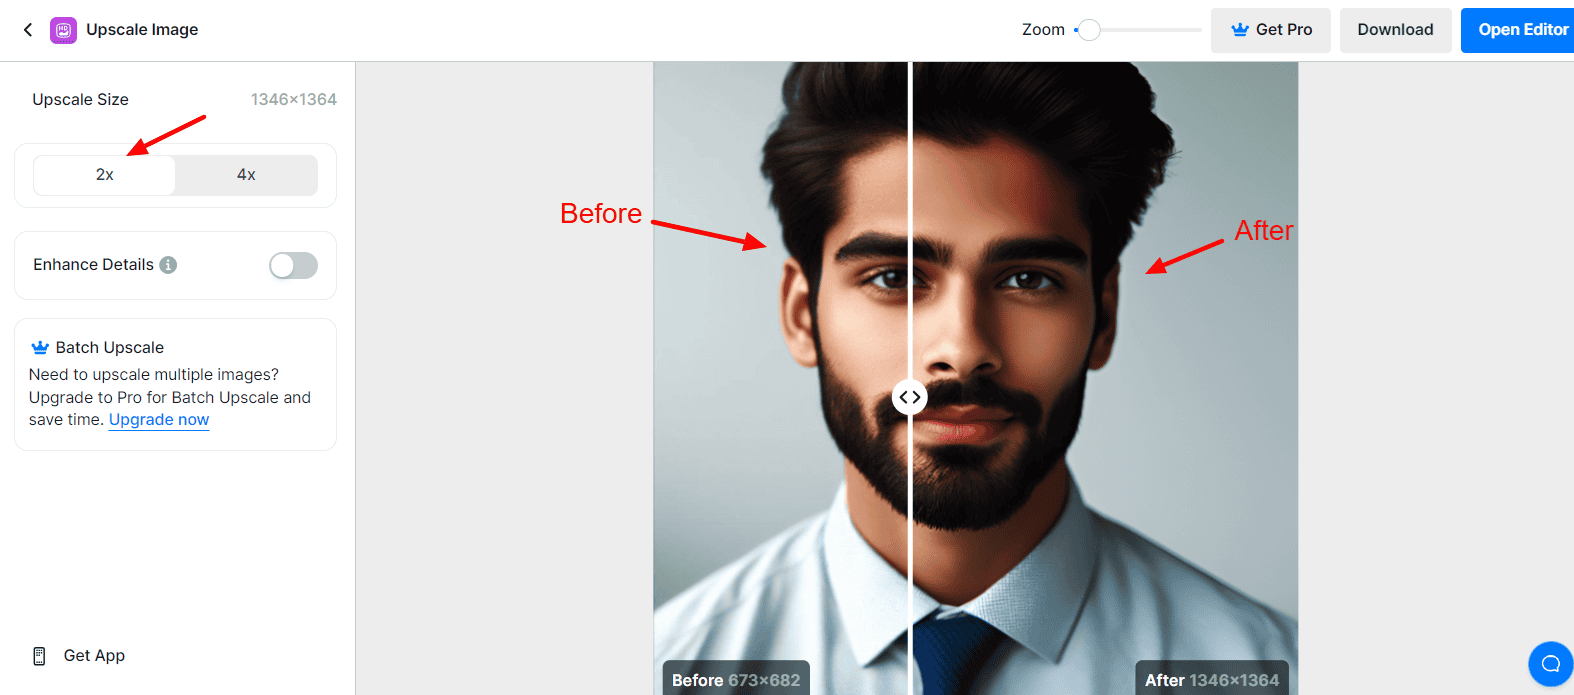1574x695 pixels.
Task: Click the info icon beside Enhance Details
Action: click(x=168, y=265)
